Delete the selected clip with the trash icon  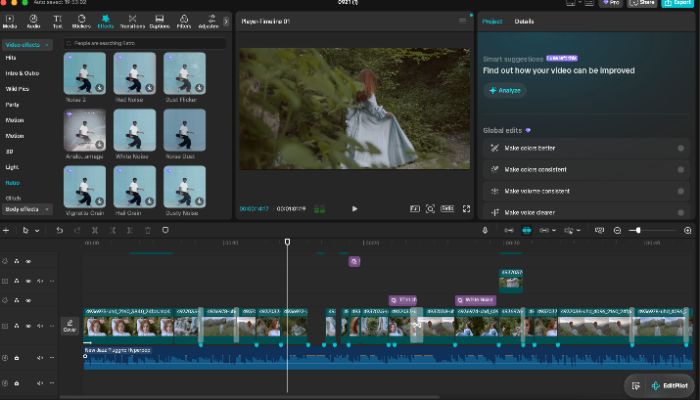pos(148,230)
